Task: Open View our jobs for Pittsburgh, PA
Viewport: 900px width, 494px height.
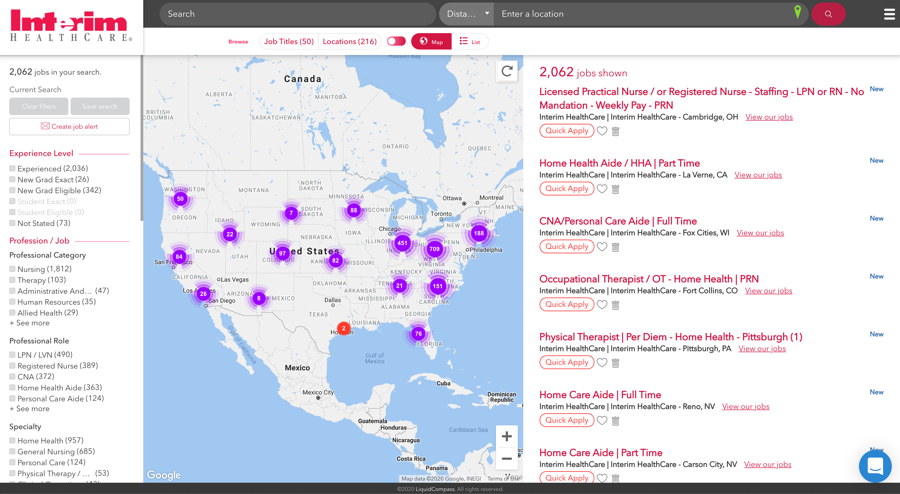Action: pos(762,349)
